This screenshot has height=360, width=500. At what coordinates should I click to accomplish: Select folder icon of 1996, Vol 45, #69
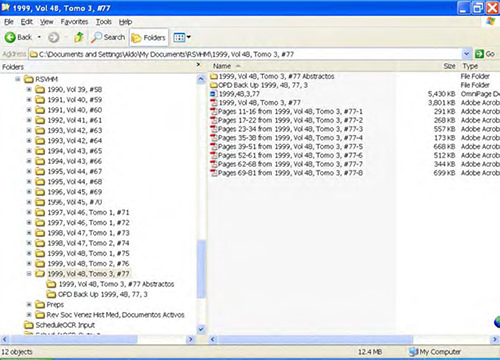point(40,192)
